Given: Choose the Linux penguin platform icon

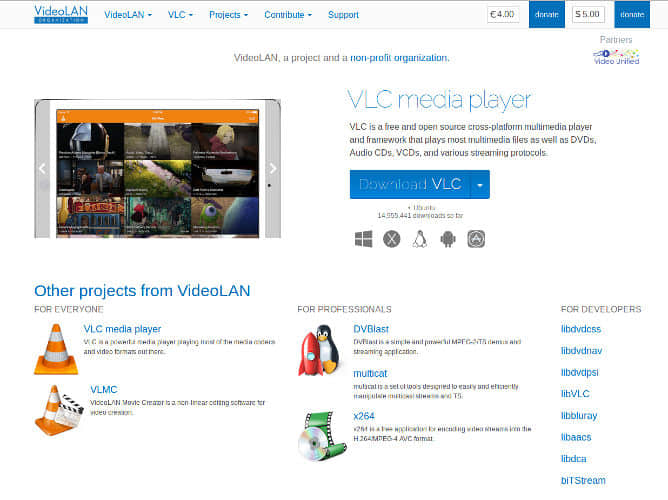Looking at the screenshot, I should tap(420, 239).
